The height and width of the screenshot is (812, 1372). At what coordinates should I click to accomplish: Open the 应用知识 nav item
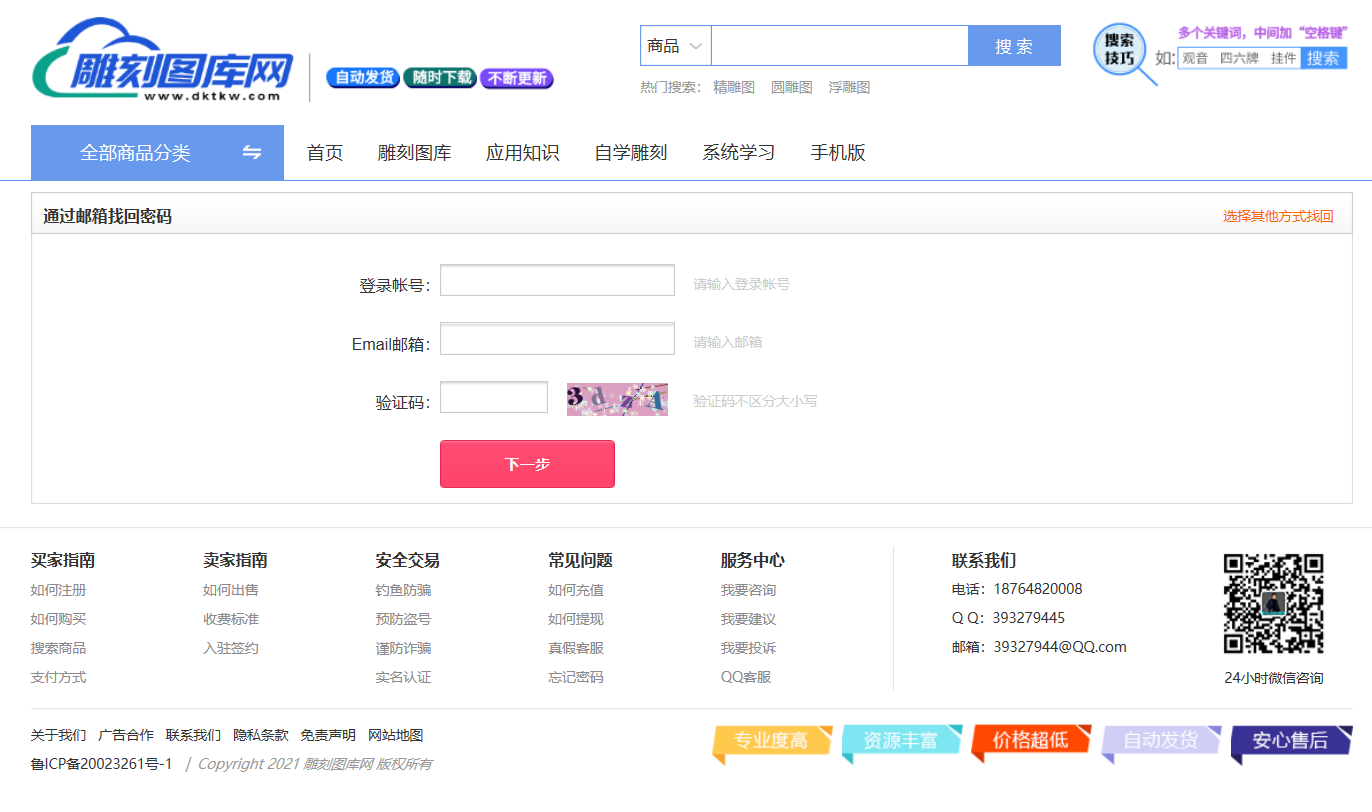pos(523,153)
